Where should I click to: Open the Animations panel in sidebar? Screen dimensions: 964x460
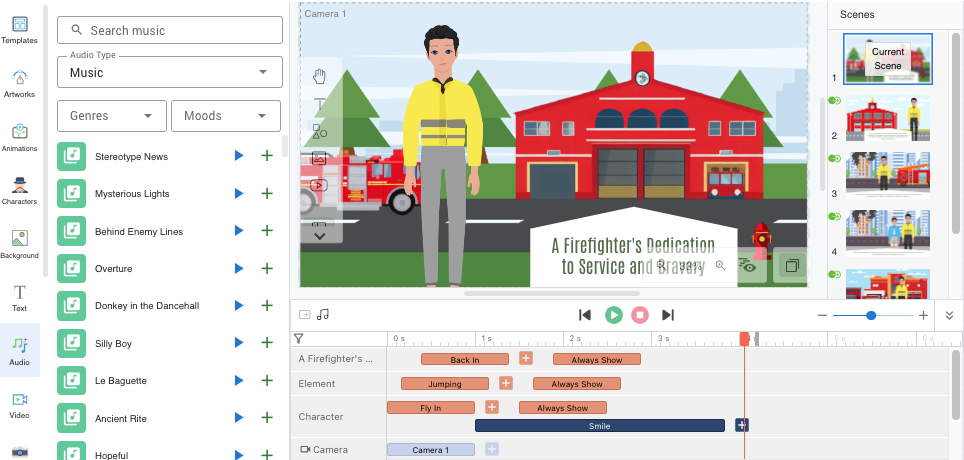pyautogui.click(x=19, y=135)
